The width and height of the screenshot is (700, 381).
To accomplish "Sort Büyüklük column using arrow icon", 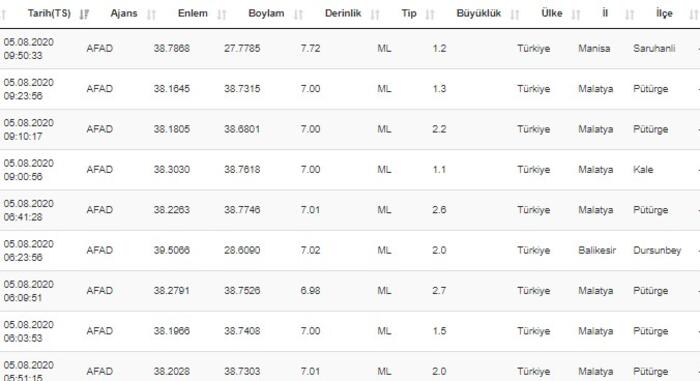I will point(515,15).
